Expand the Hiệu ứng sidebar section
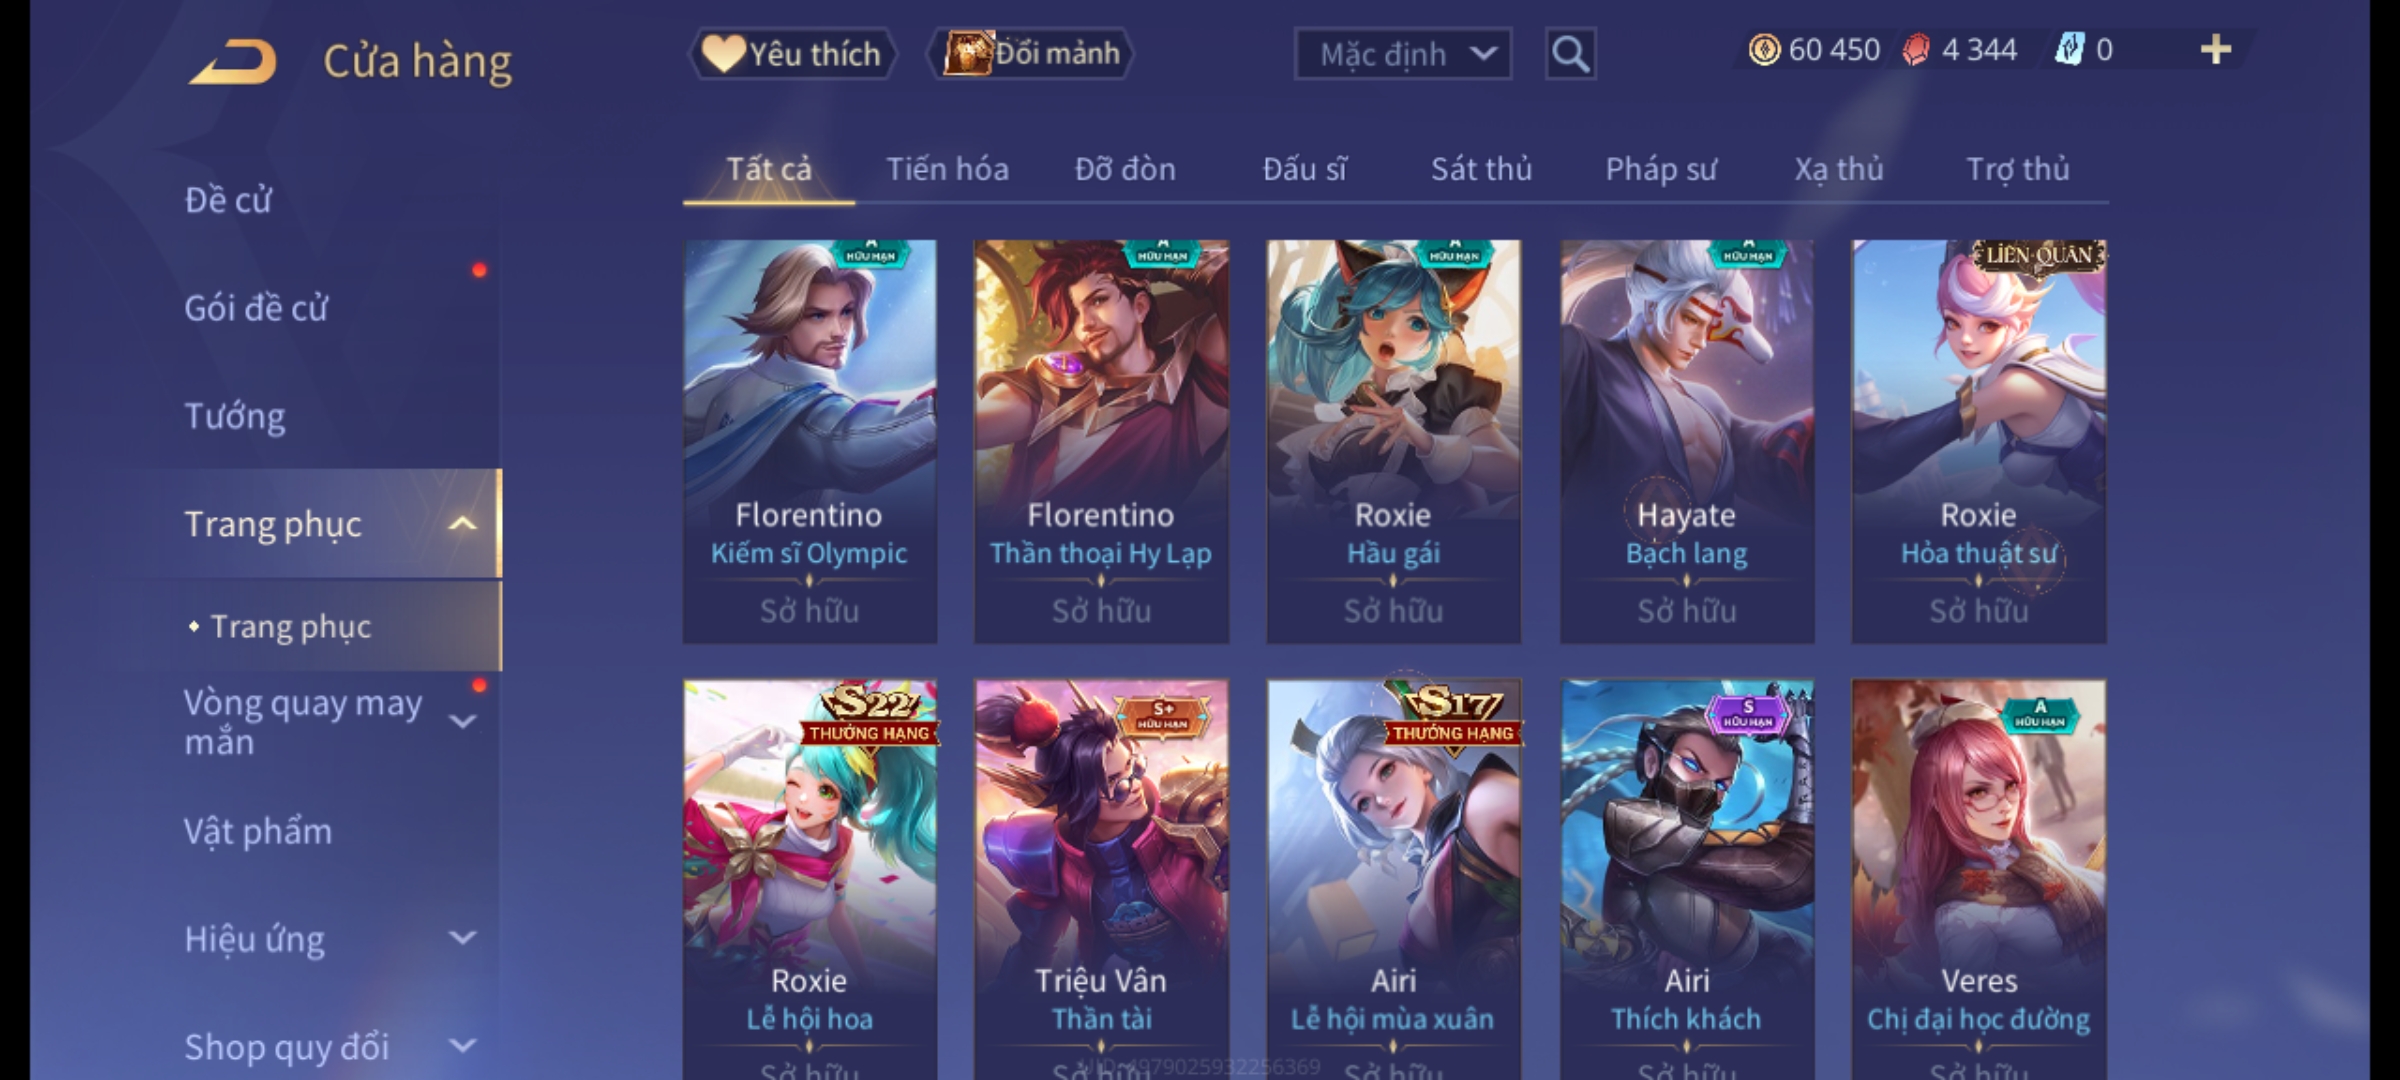The height and width of the screenshot is (1080, 2400). [x=462, y=938]
